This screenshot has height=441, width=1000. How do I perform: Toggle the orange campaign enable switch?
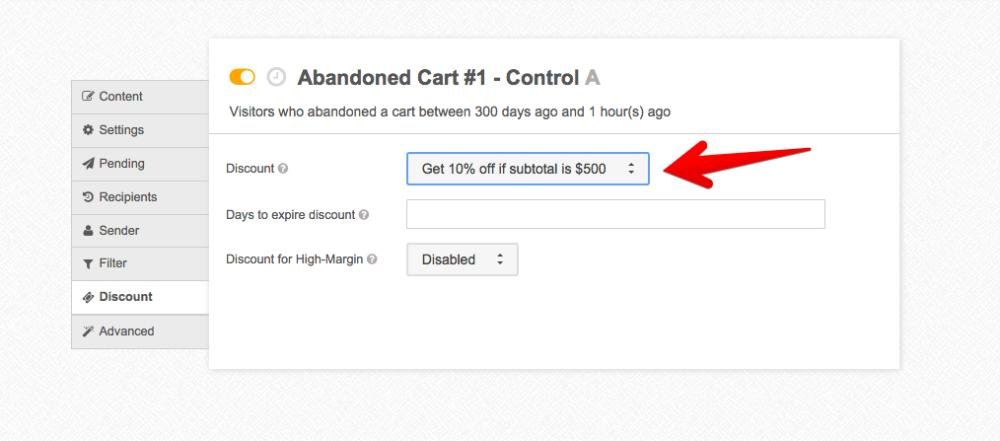(242, 77)
